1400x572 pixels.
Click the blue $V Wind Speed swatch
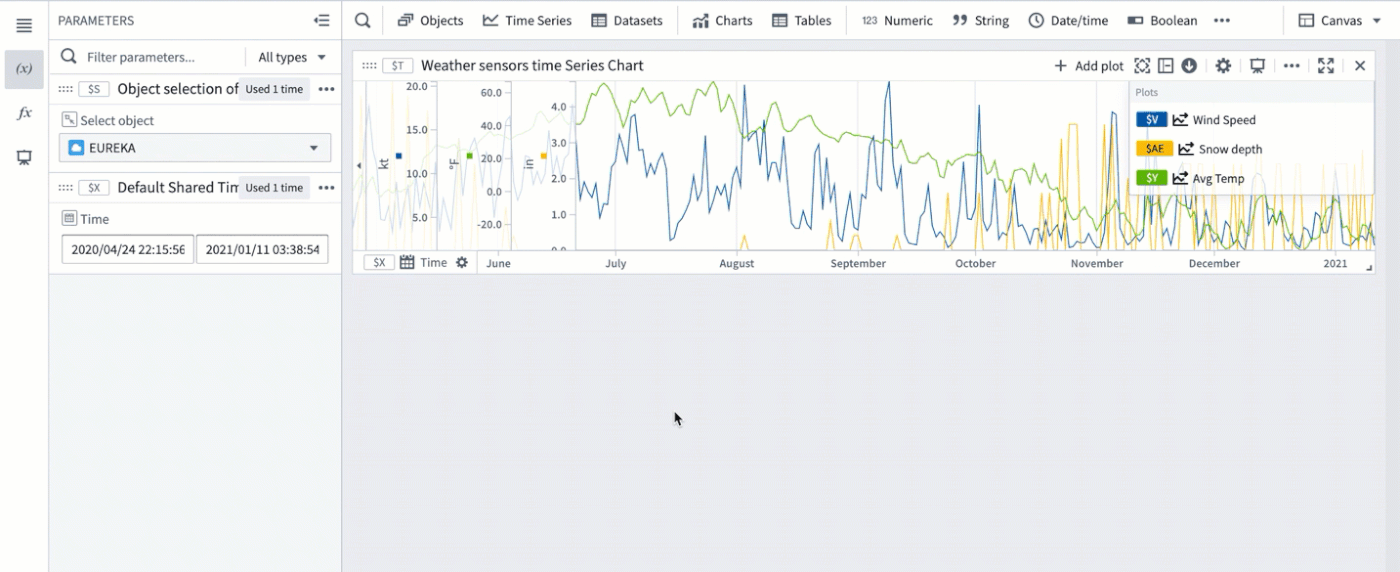coord(1152,120)
